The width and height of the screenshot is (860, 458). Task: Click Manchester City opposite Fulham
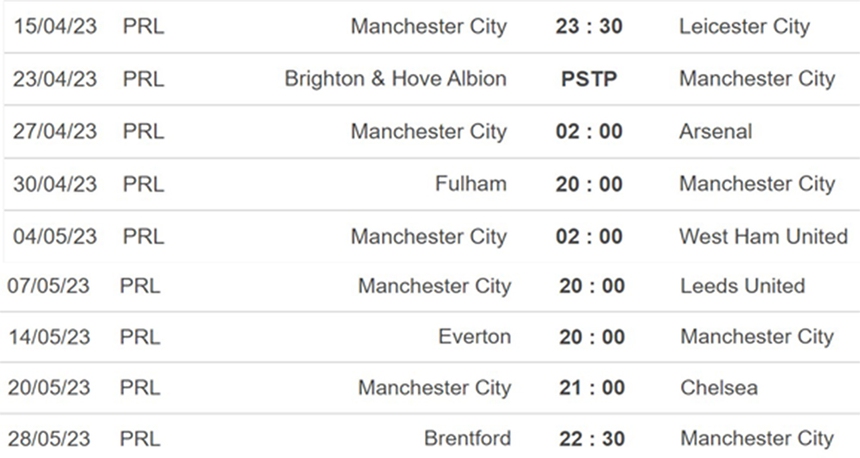tap(757, 184)
